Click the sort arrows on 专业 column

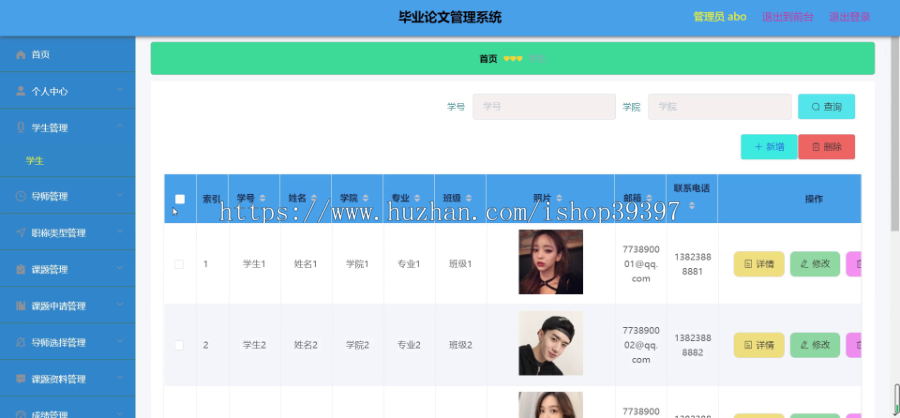point(417,198)
